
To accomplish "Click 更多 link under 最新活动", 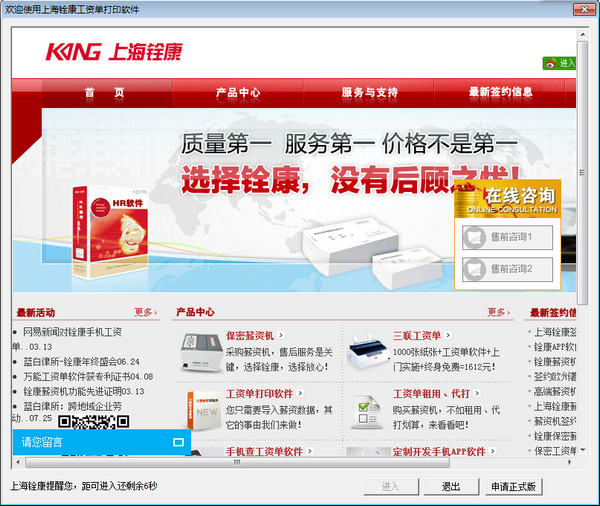I will click(145, 312).
